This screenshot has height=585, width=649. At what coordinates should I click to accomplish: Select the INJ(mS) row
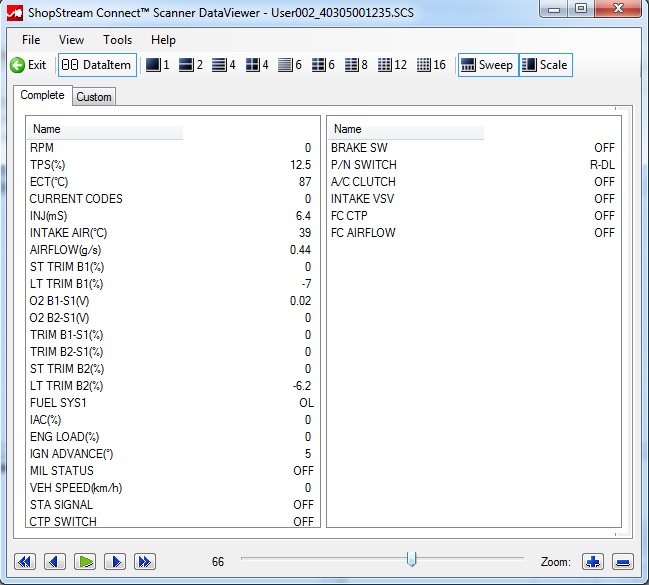coord(173,216)
